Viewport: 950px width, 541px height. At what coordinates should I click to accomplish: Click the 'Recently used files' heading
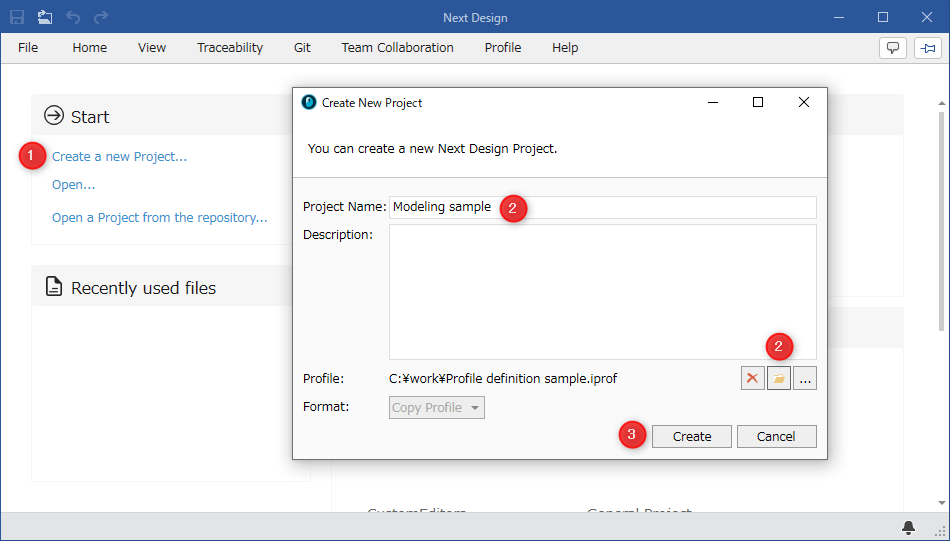tap(144, 288)
